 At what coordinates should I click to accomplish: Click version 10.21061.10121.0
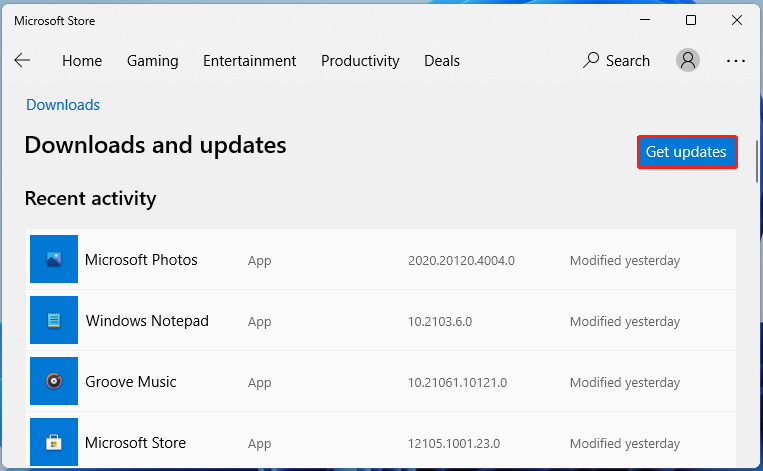(457, 383)
